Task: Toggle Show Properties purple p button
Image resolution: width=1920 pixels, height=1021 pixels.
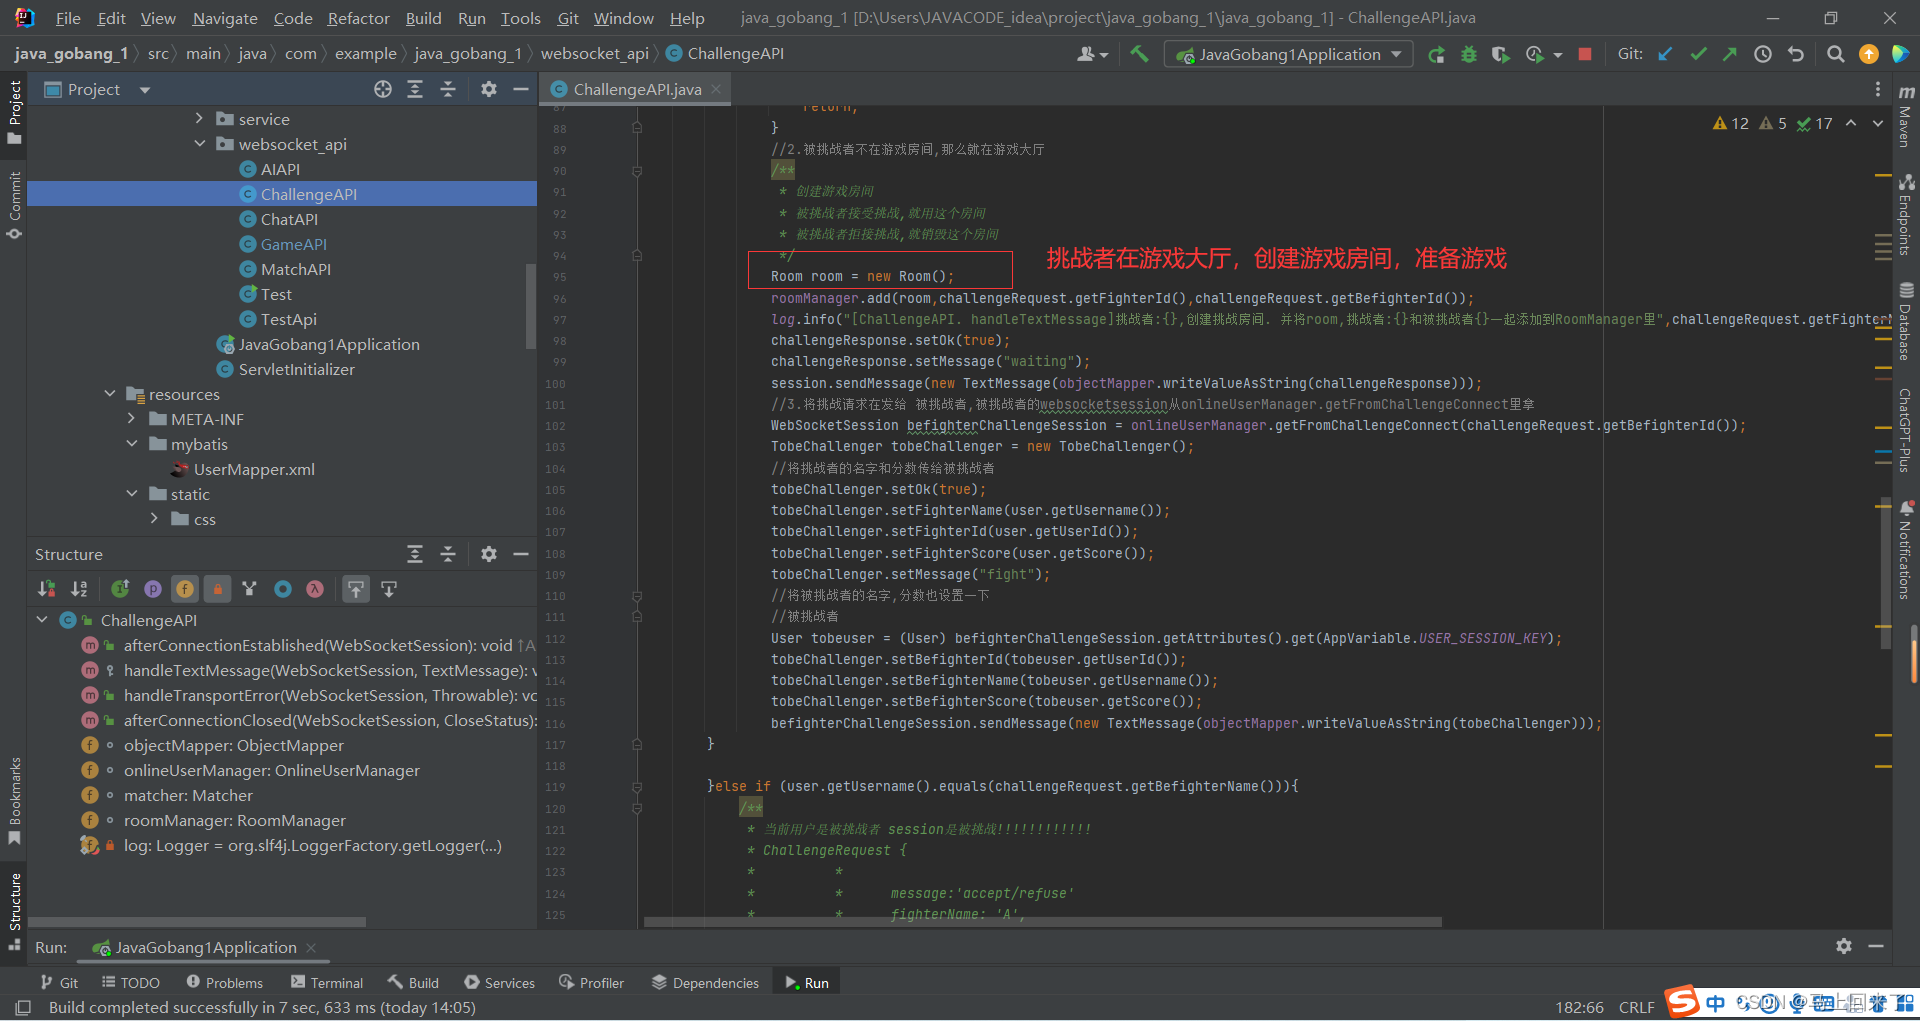Action: tap(153, 589)
